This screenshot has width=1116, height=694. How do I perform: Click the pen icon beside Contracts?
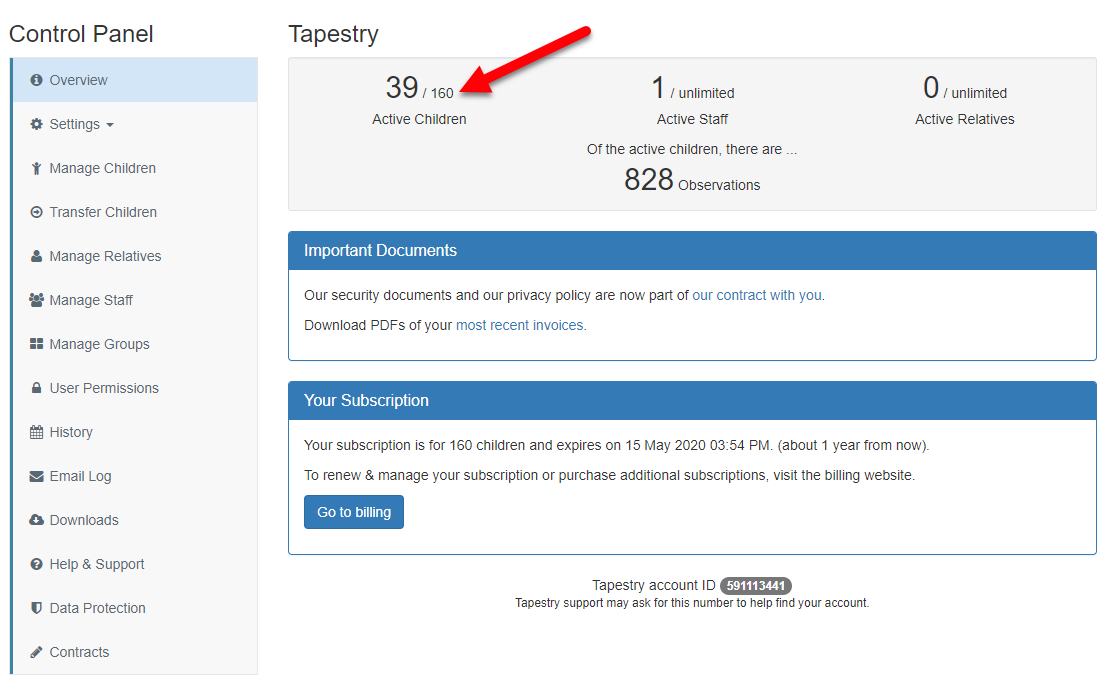point(36,652)
